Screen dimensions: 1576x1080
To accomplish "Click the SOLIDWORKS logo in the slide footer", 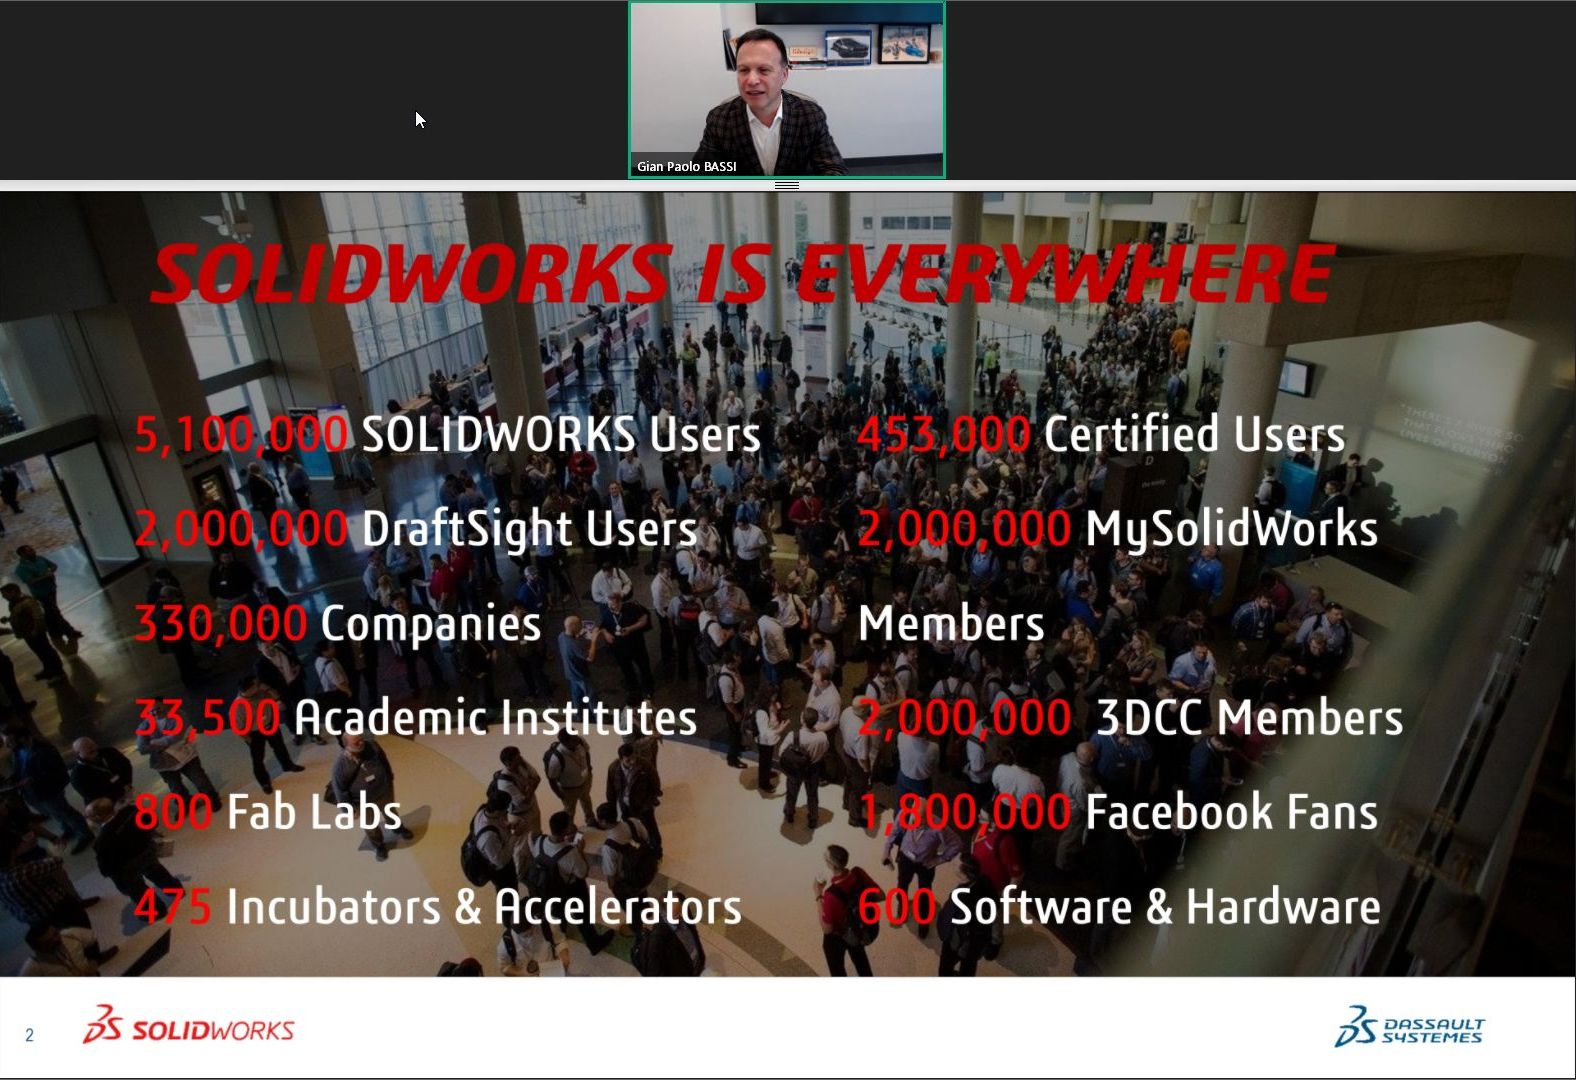I will (x=188, y=1026).
